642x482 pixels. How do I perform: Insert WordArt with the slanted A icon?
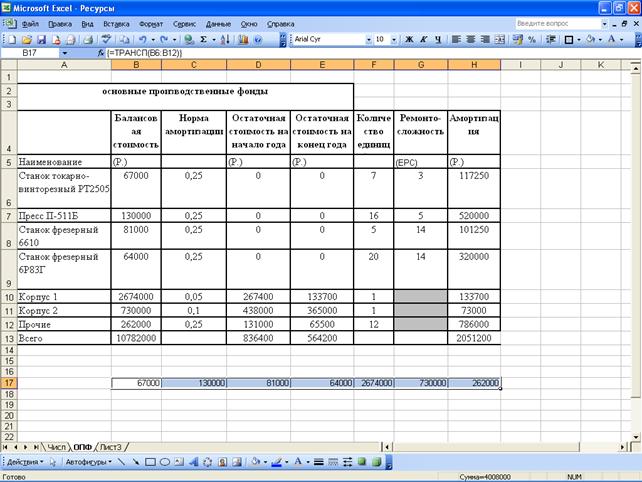pyautogui.click(x=193, y=462)
